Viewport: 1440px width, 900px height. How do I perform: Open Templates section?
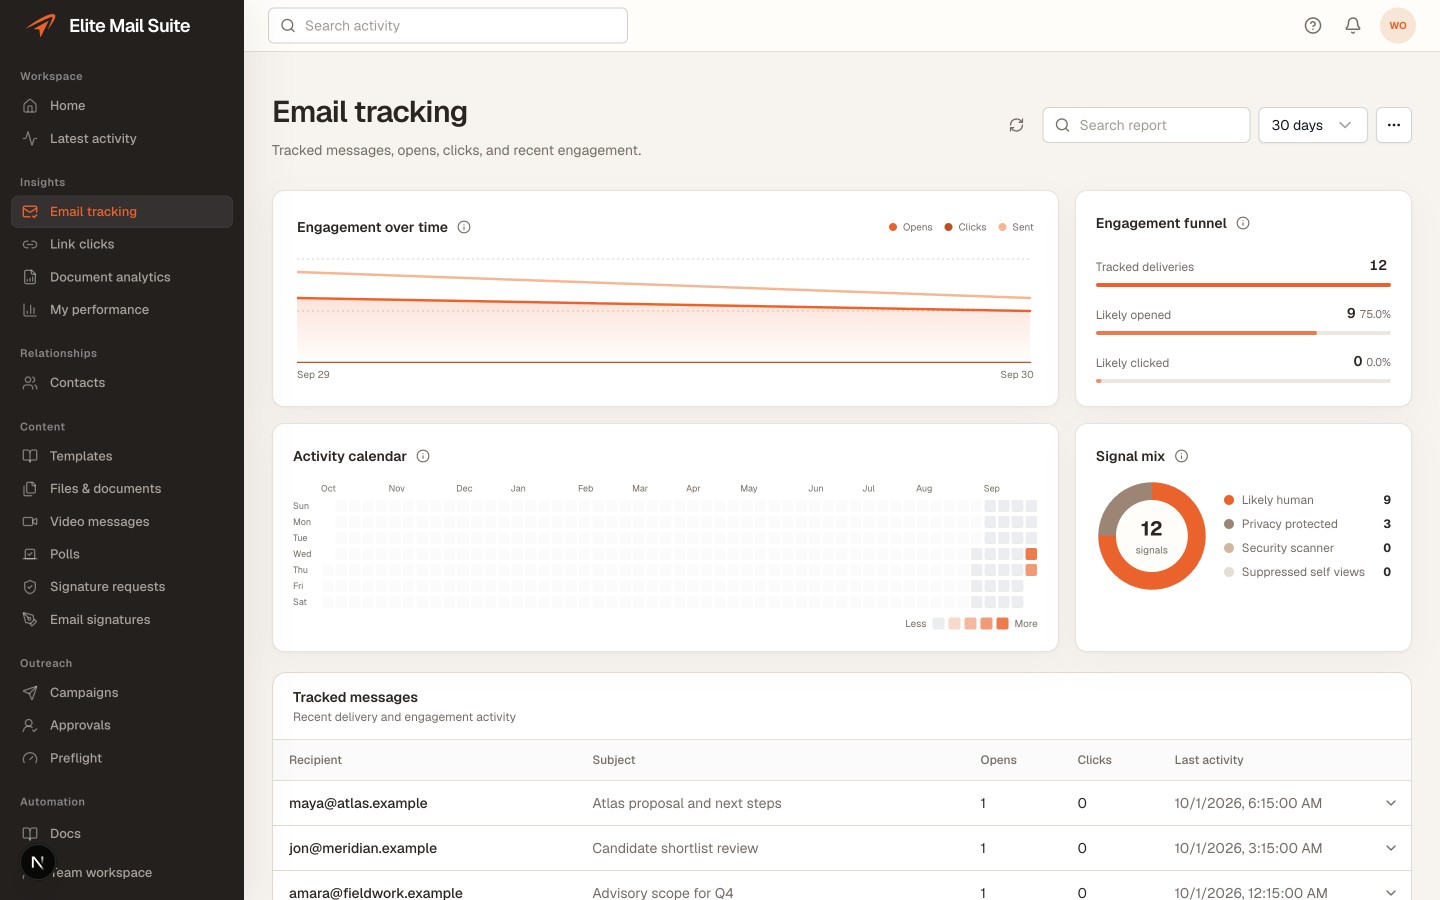tap(122, 456)
